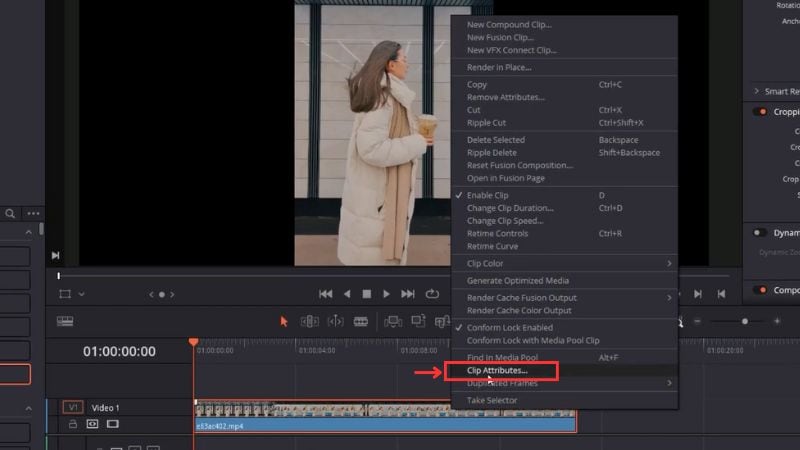800x450 pixels.
Task: Click the timeline zoom slider handle
Action: coord(745,321)
